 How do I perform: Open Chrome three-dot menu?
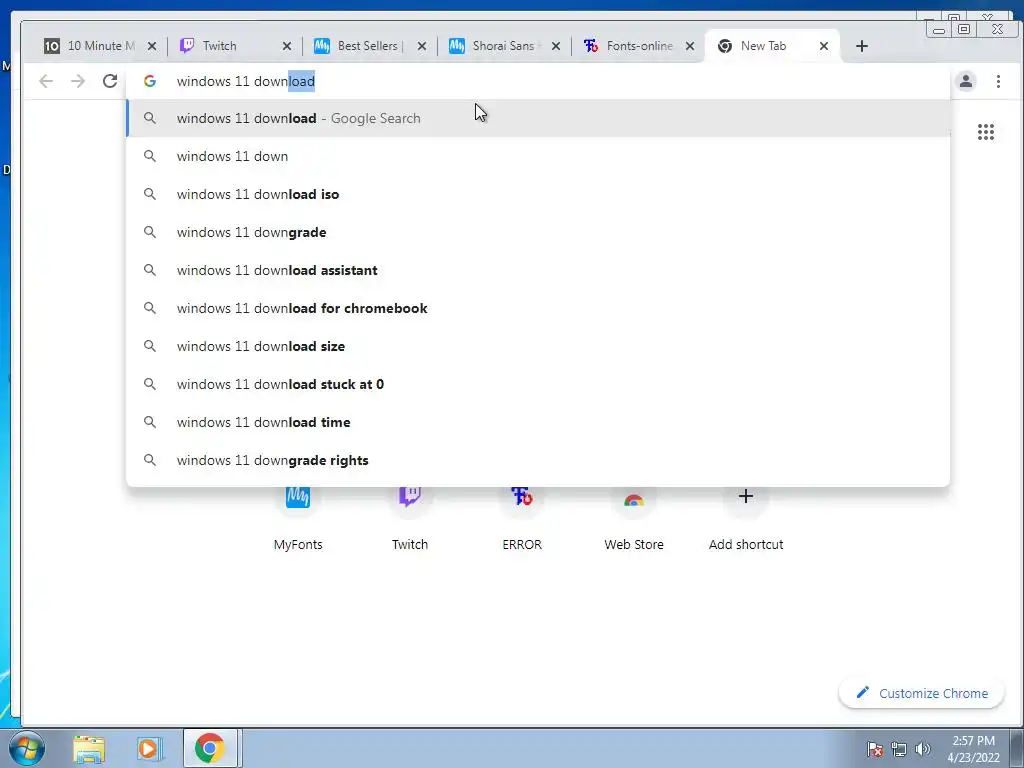tap(998, 81)
